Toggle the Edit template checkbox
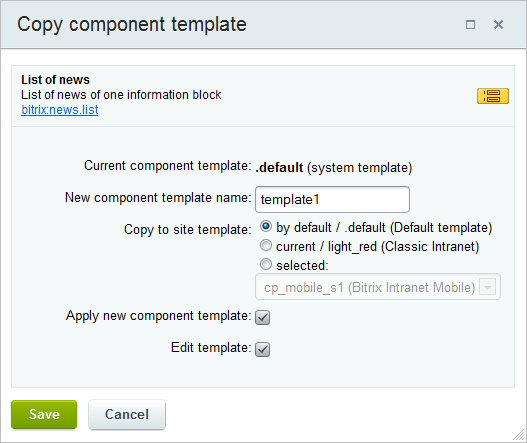 [262, 349]
